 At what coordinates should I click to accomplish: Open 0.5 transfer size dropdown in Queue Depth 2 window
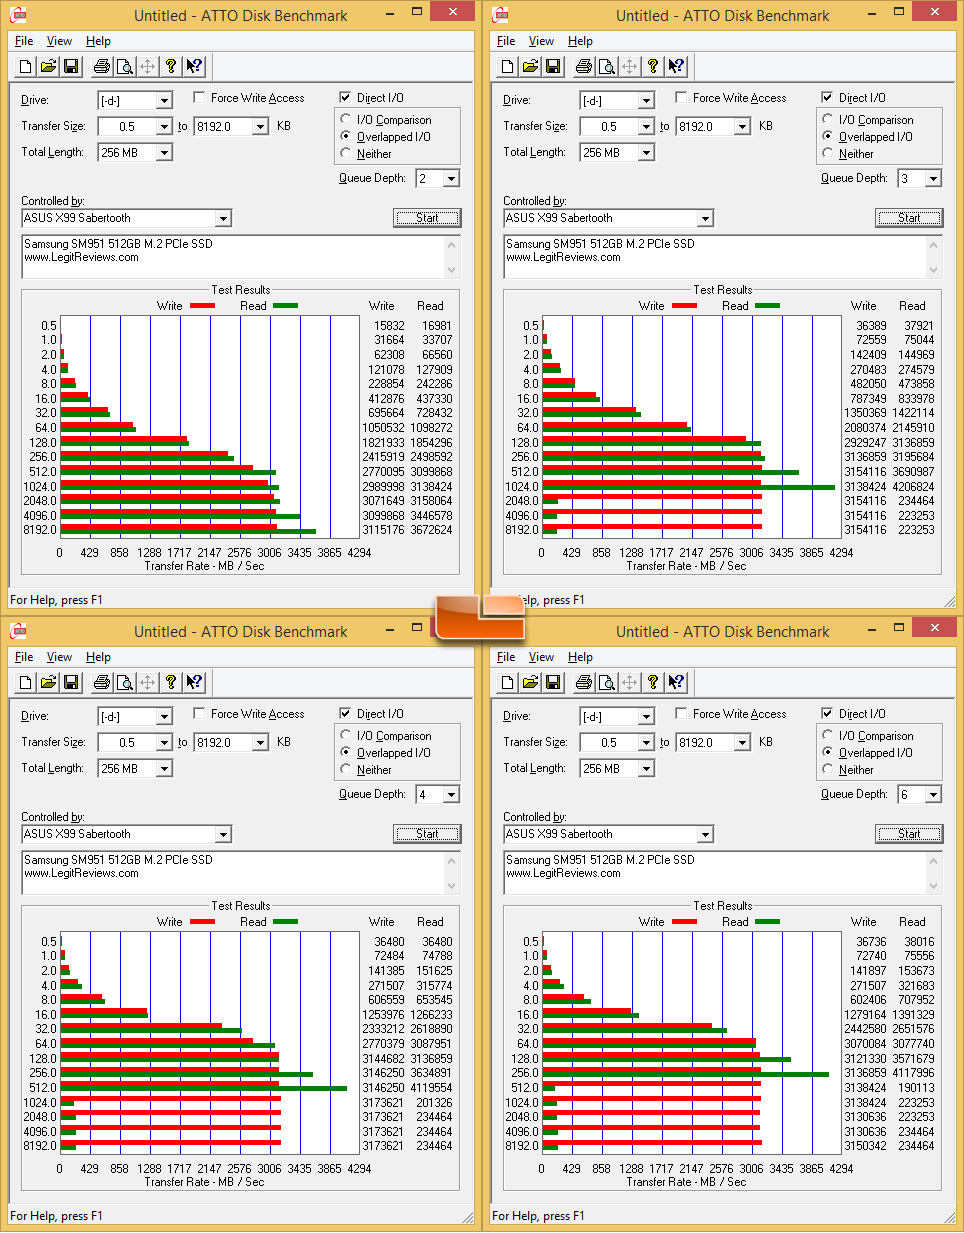[x=164, y=126]
